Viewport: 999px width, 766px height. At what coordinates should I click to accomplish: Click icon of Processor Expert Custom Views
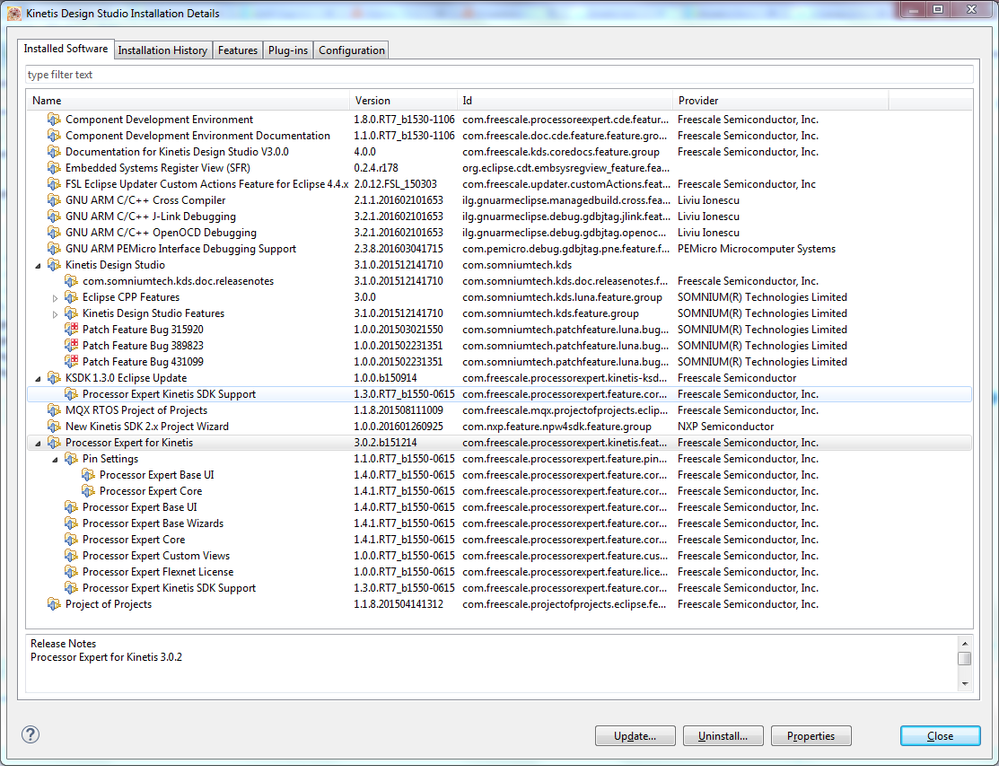coord(71,556)
